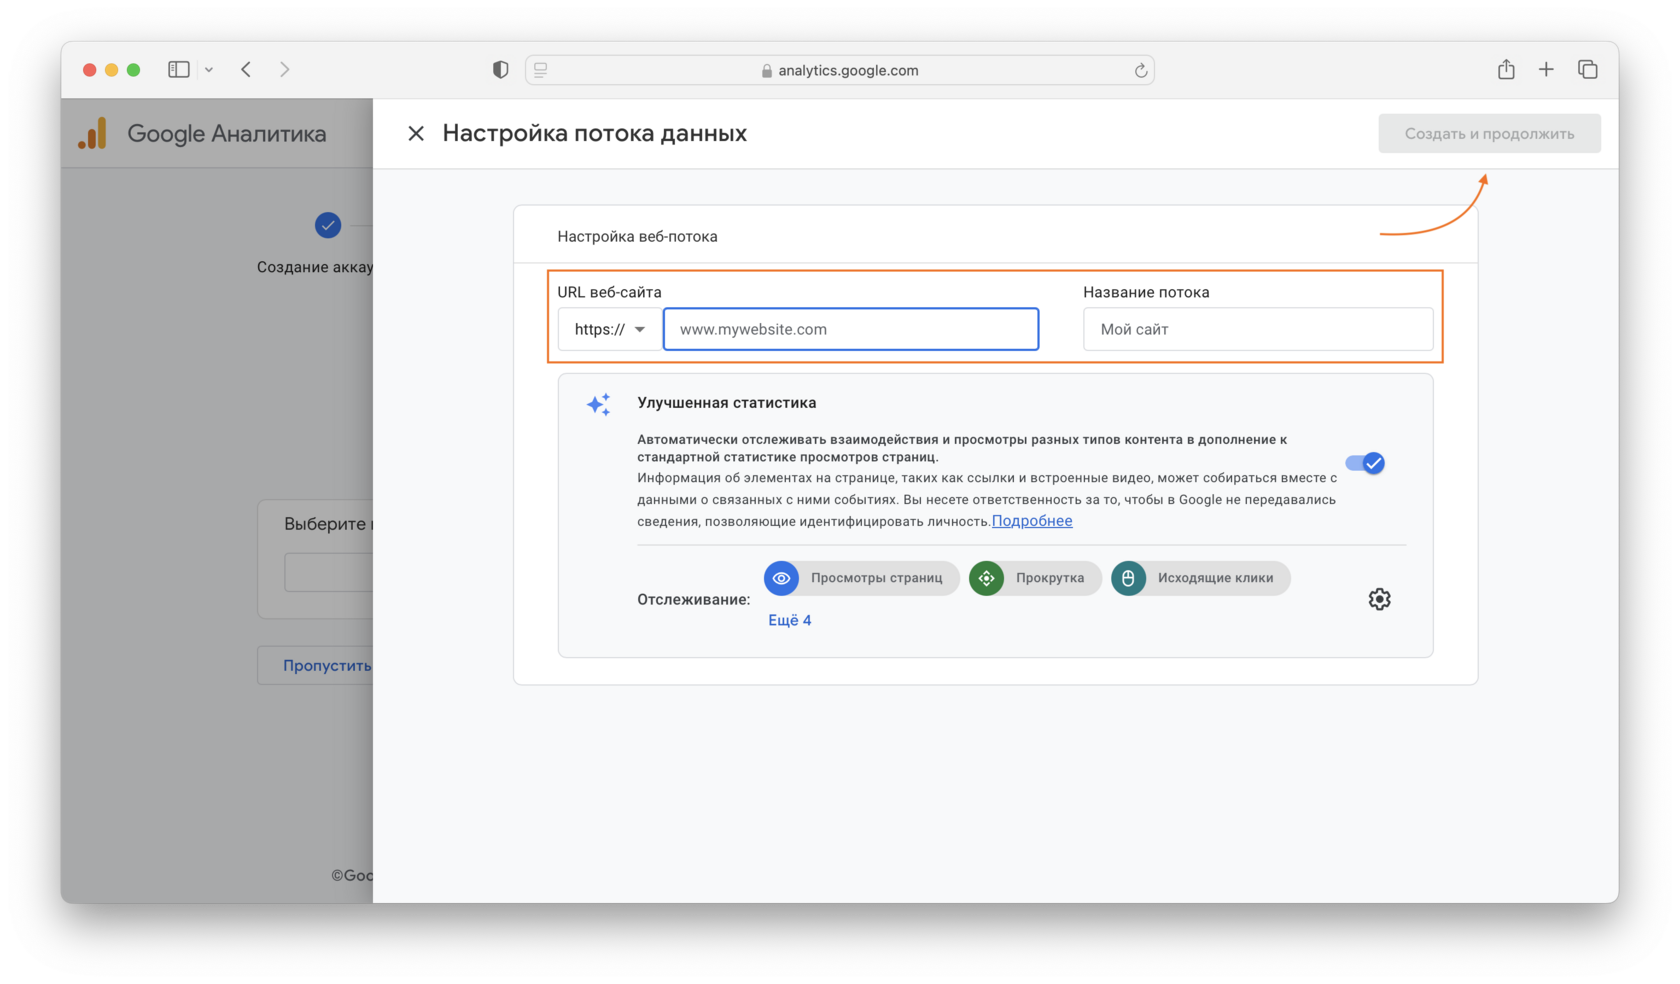Open a new browser tab
This screenshot has height=984, width=1680.
tap(1546, 69)
